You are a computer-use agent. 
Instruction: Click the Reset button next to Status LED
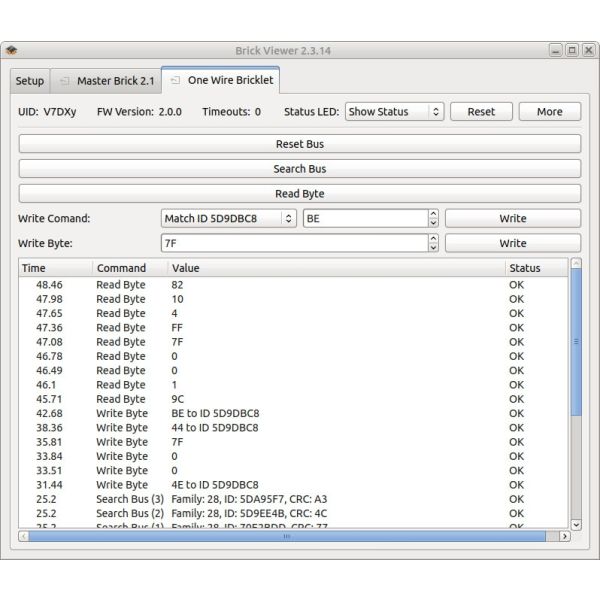click(481, 112)
